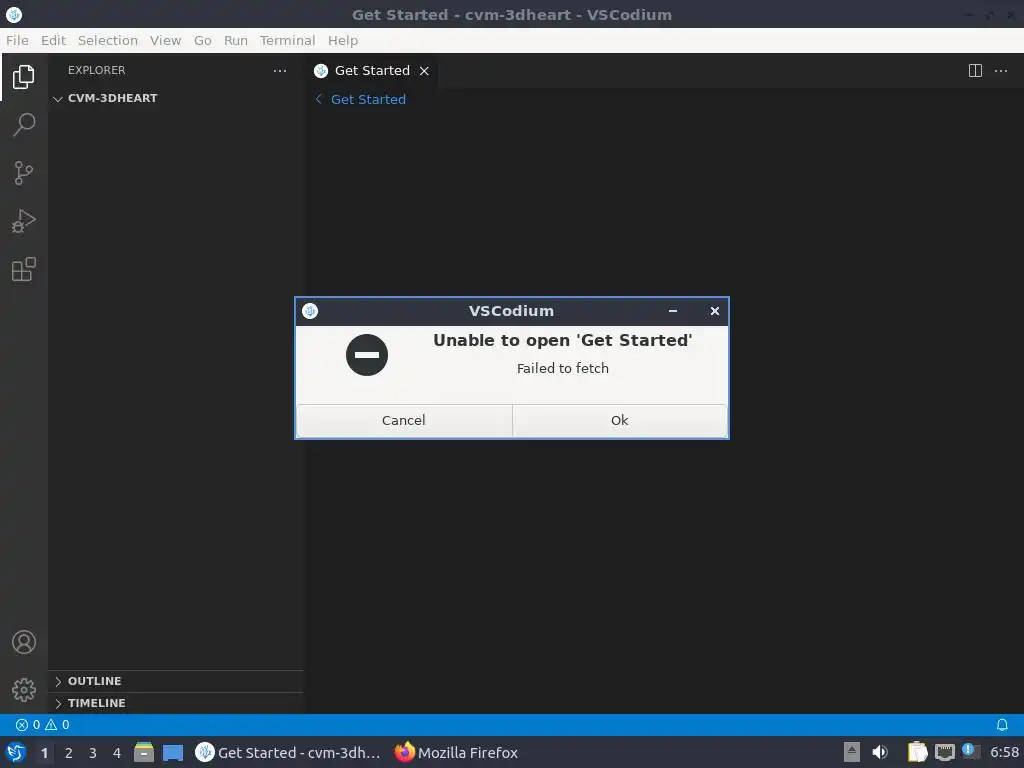Click the Split Editor Right icon
This screenshot has width=1024, height=768.
click(975, 71)
